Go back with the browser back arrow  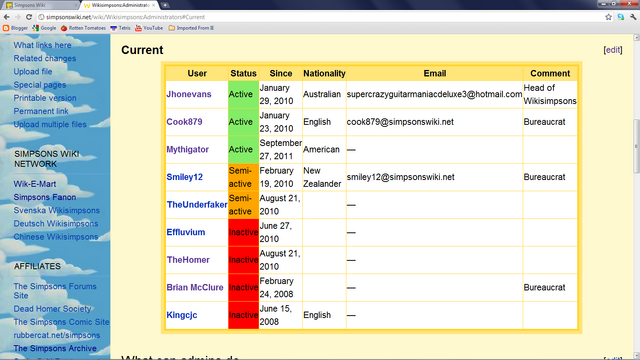point(7,17)
